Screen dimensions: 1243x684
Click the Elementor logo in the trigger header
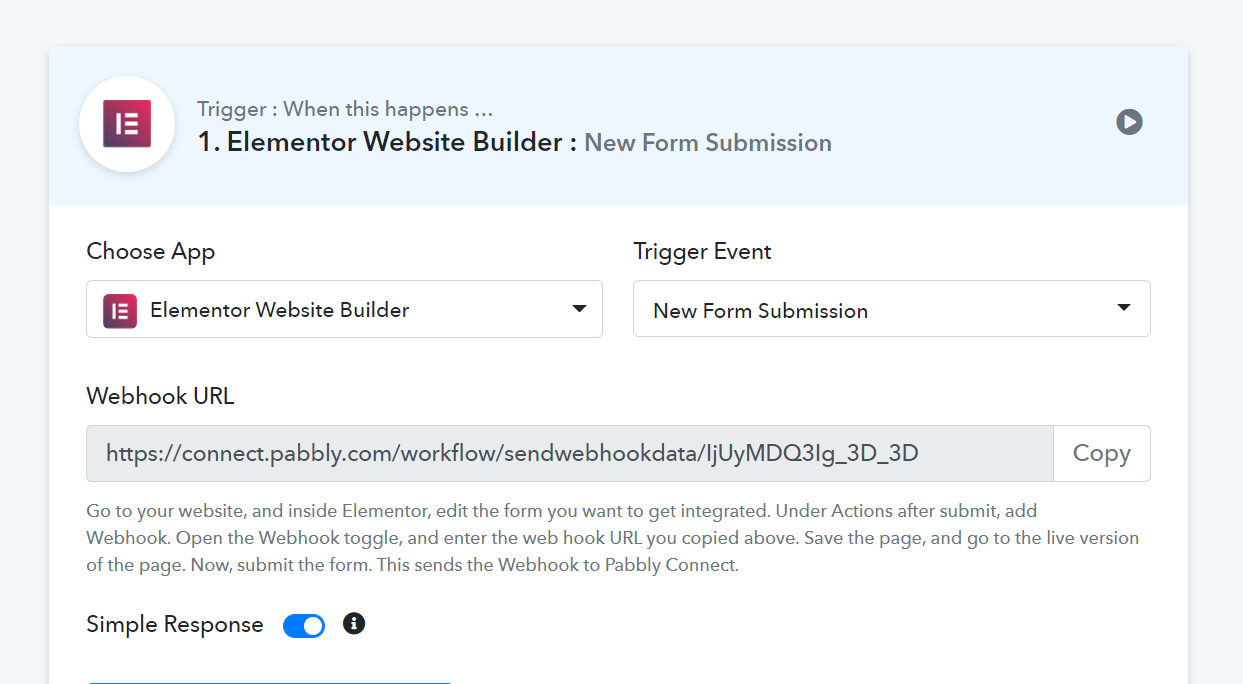(127, 124)
